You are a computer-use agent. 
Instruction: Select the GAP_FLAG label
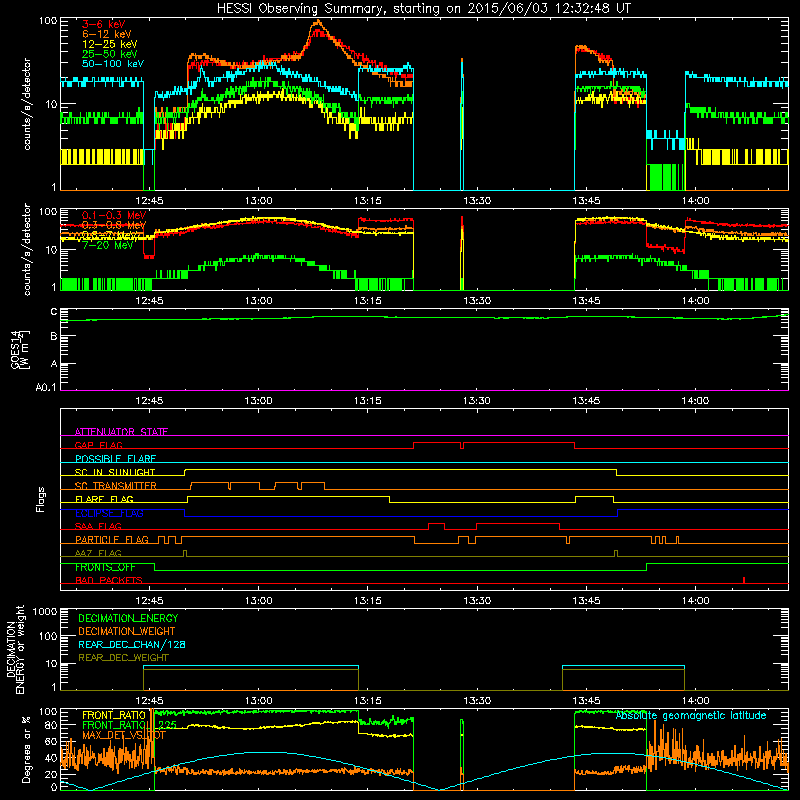tap(98, 445)
